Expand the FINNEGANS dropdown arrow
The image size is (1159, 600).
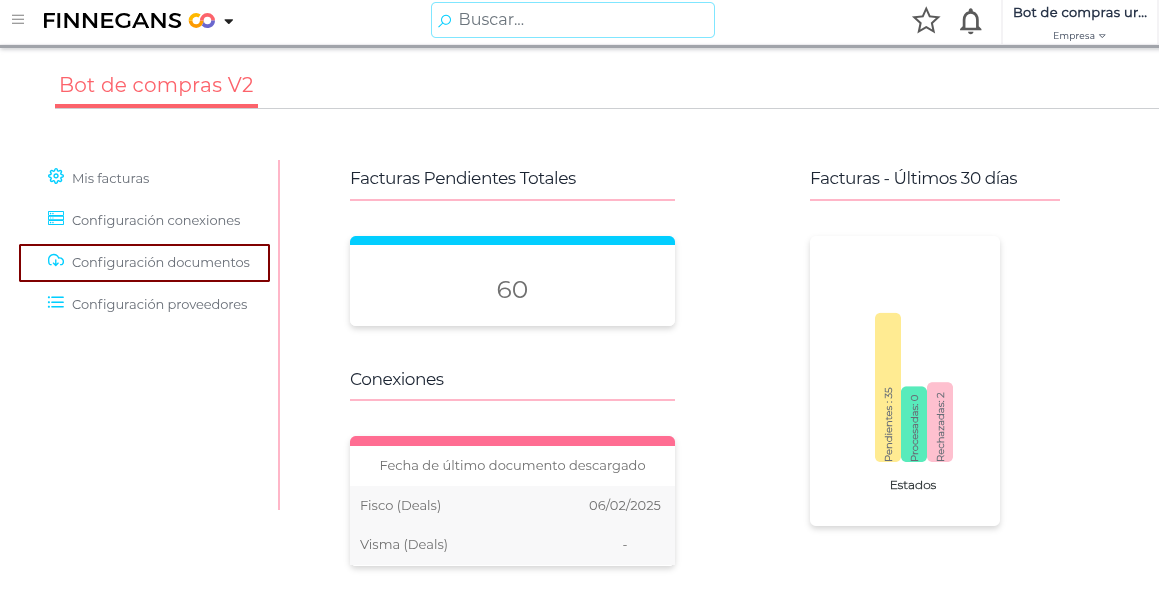coord(229,21)
